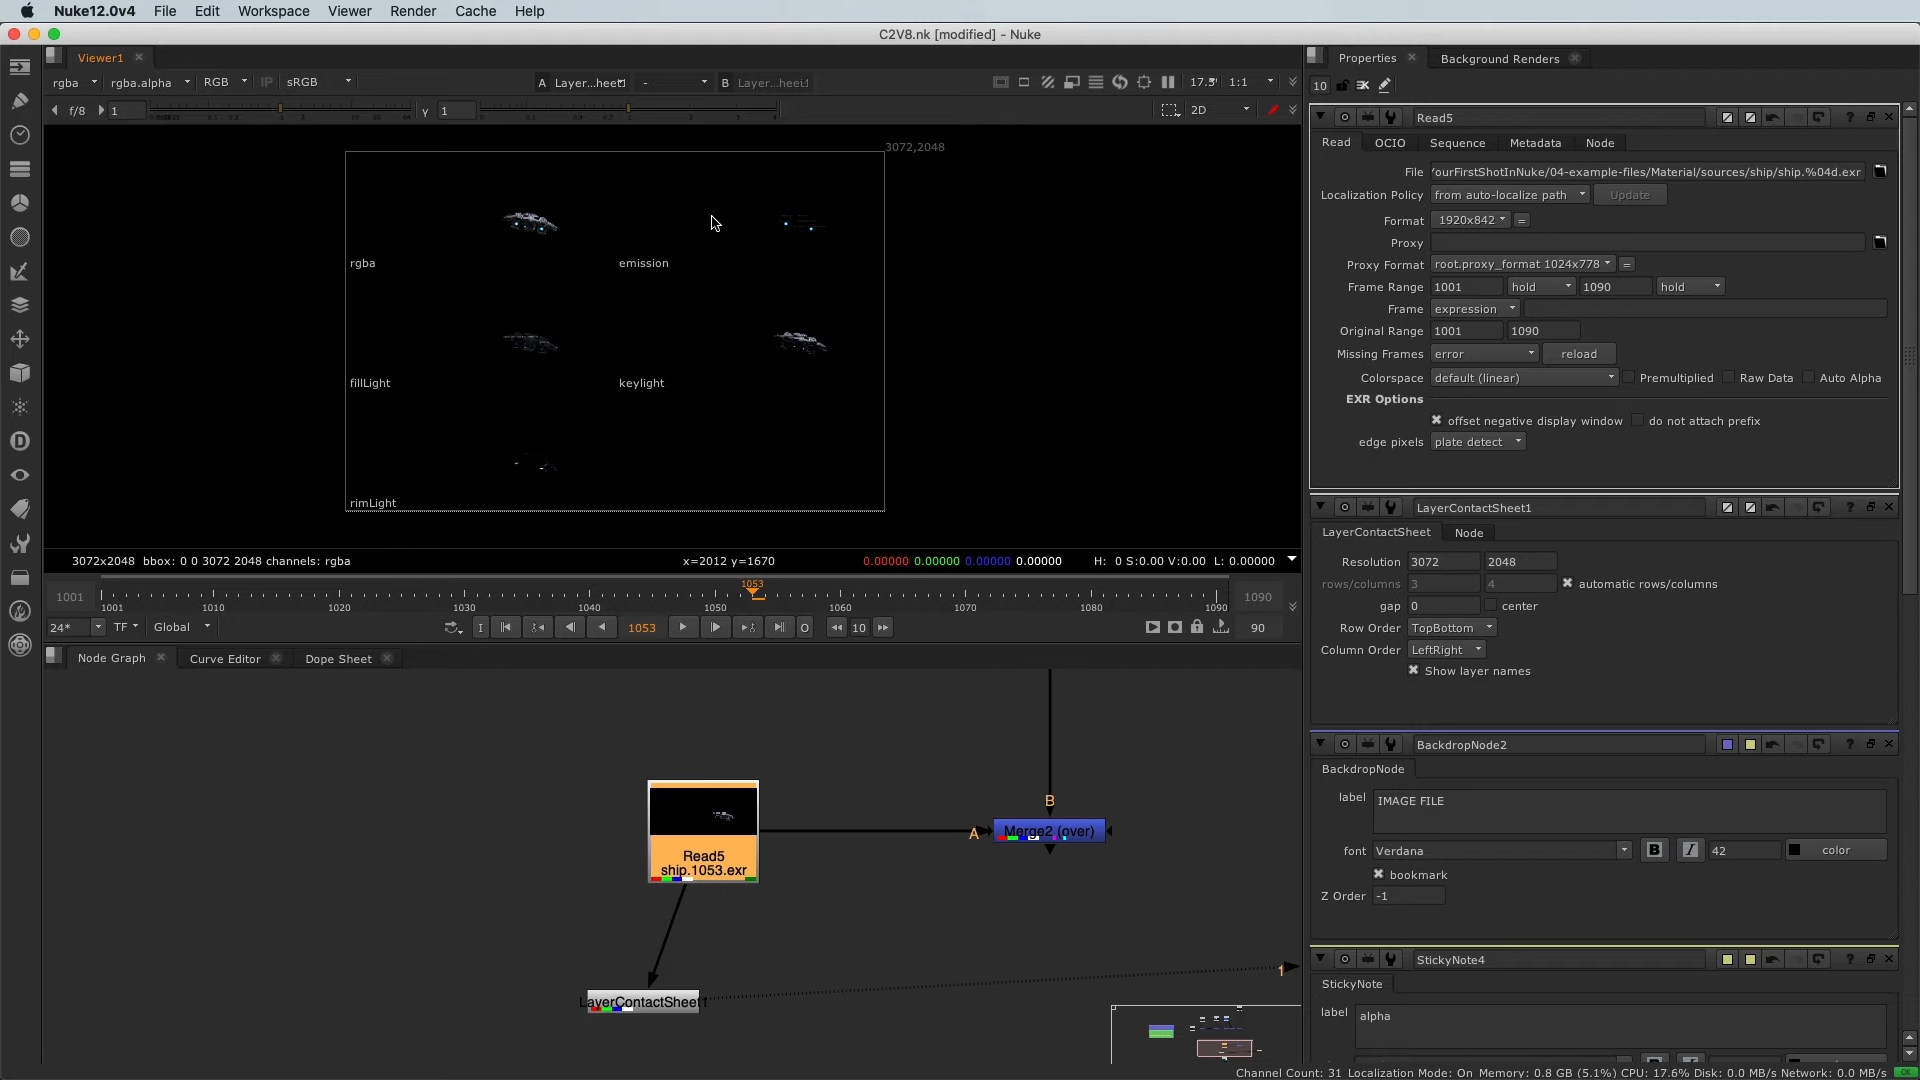Uncheck Show layer names option

(1413, 671)
